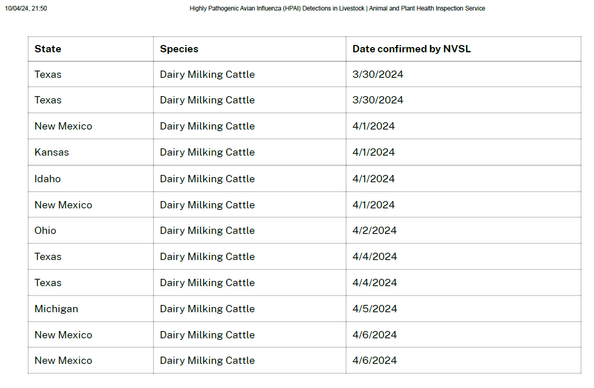Viewport: 594px width, 388px height.
Task: Click the State column header
Action: 91,49
